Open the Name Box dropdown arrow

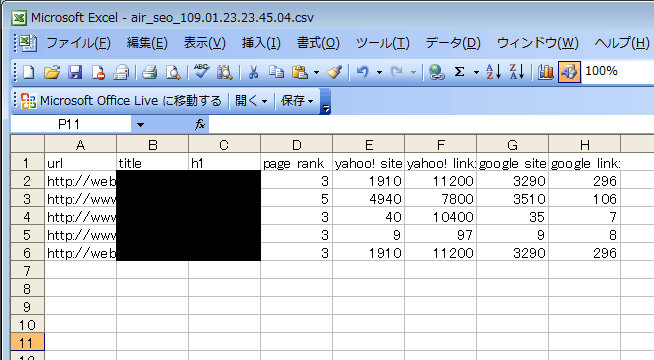pyautogui.click(x=141, y=124)
